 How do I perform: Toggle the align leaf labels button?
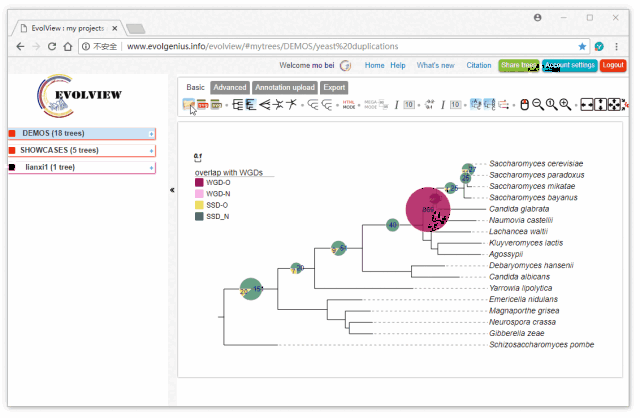pyautogui.click(x=489, y=105)
